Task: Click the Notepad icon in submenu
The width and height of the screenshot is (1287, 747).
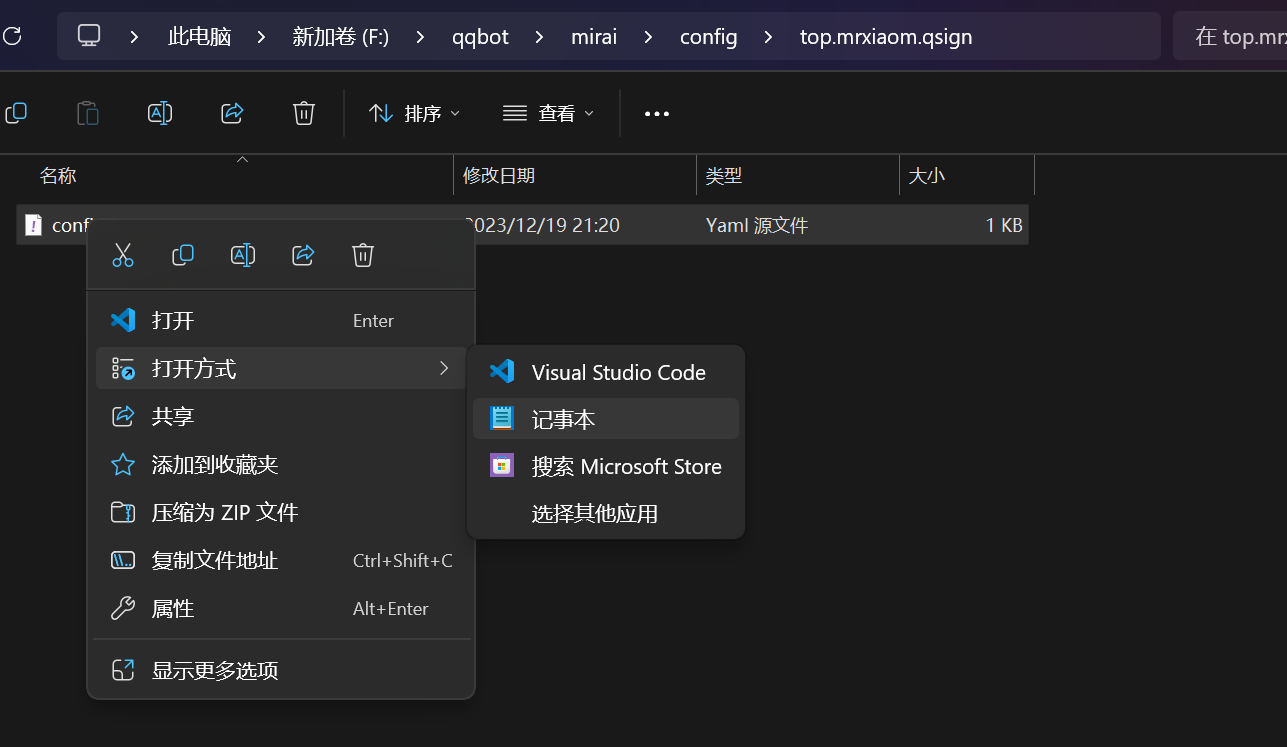Action: click(502, 419)
